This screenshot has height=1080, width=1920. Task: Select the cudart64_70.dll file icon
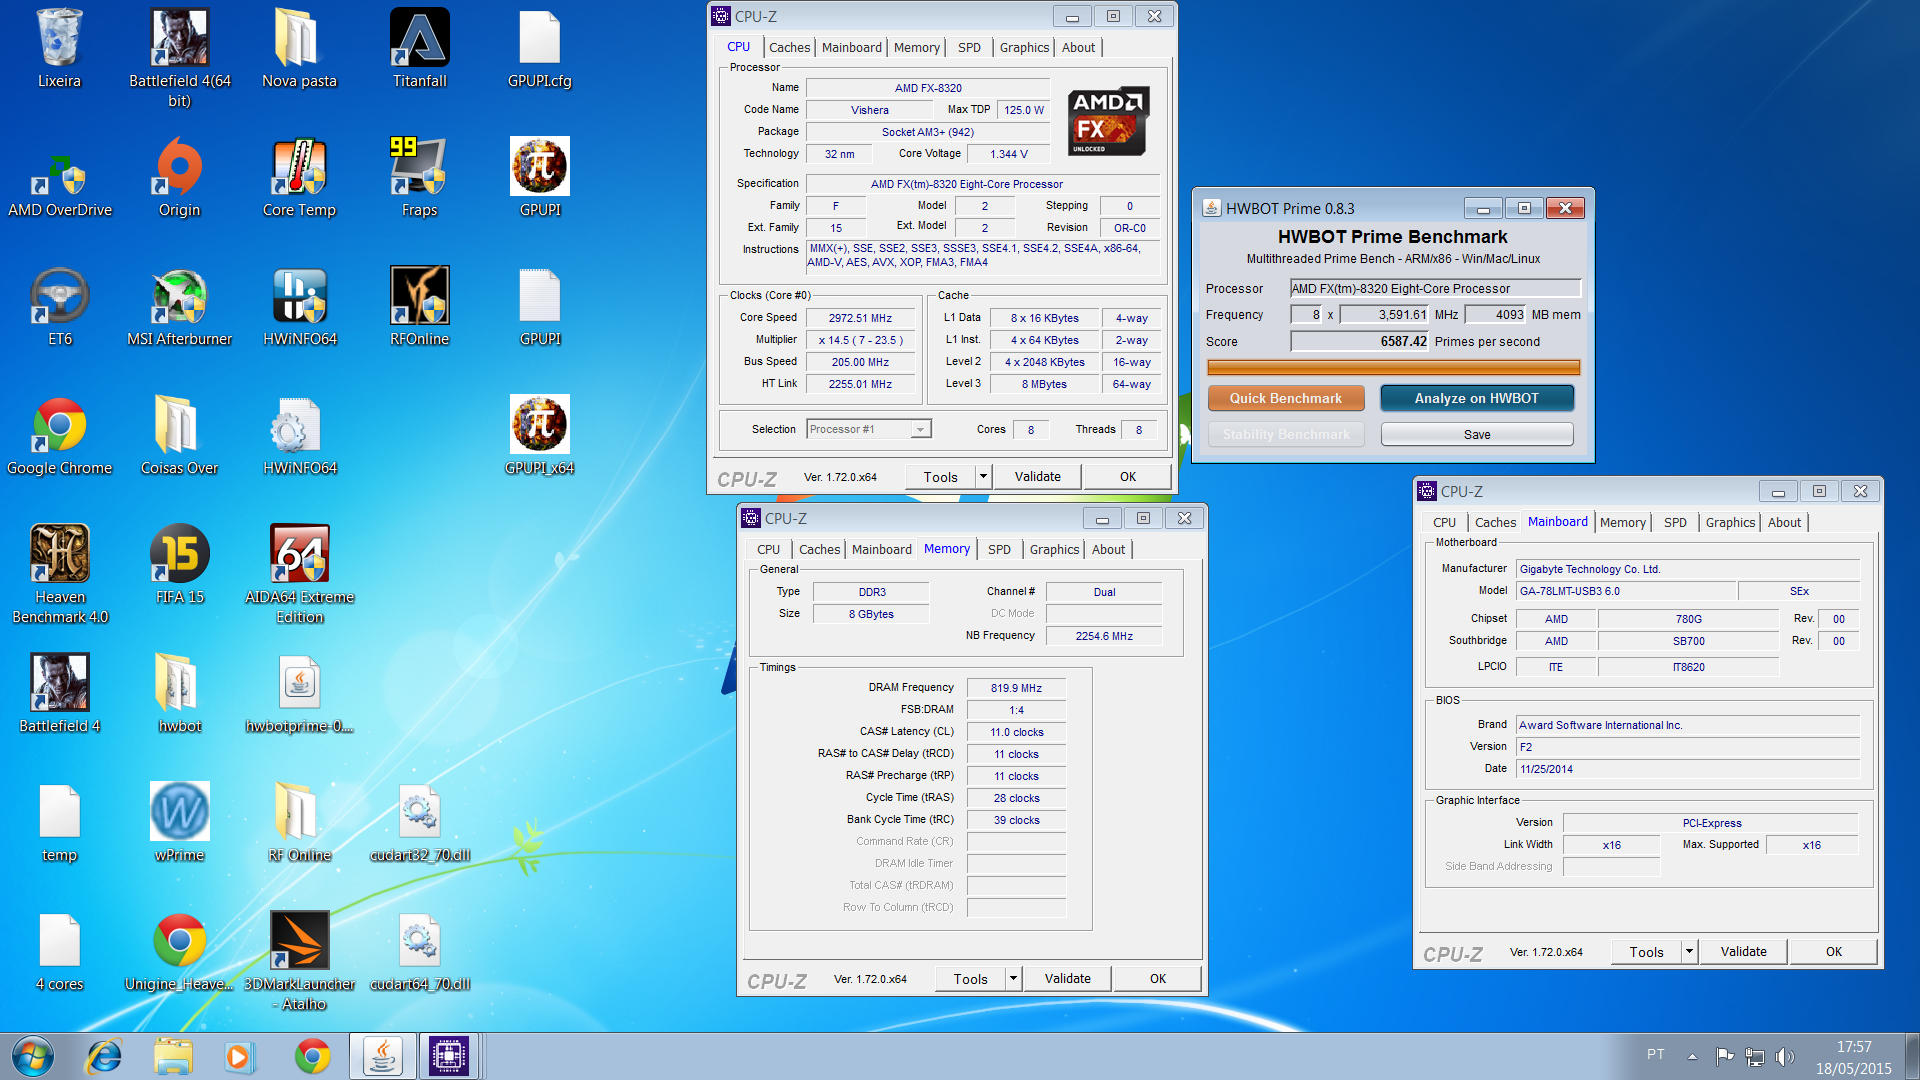[x=419, y=952]
